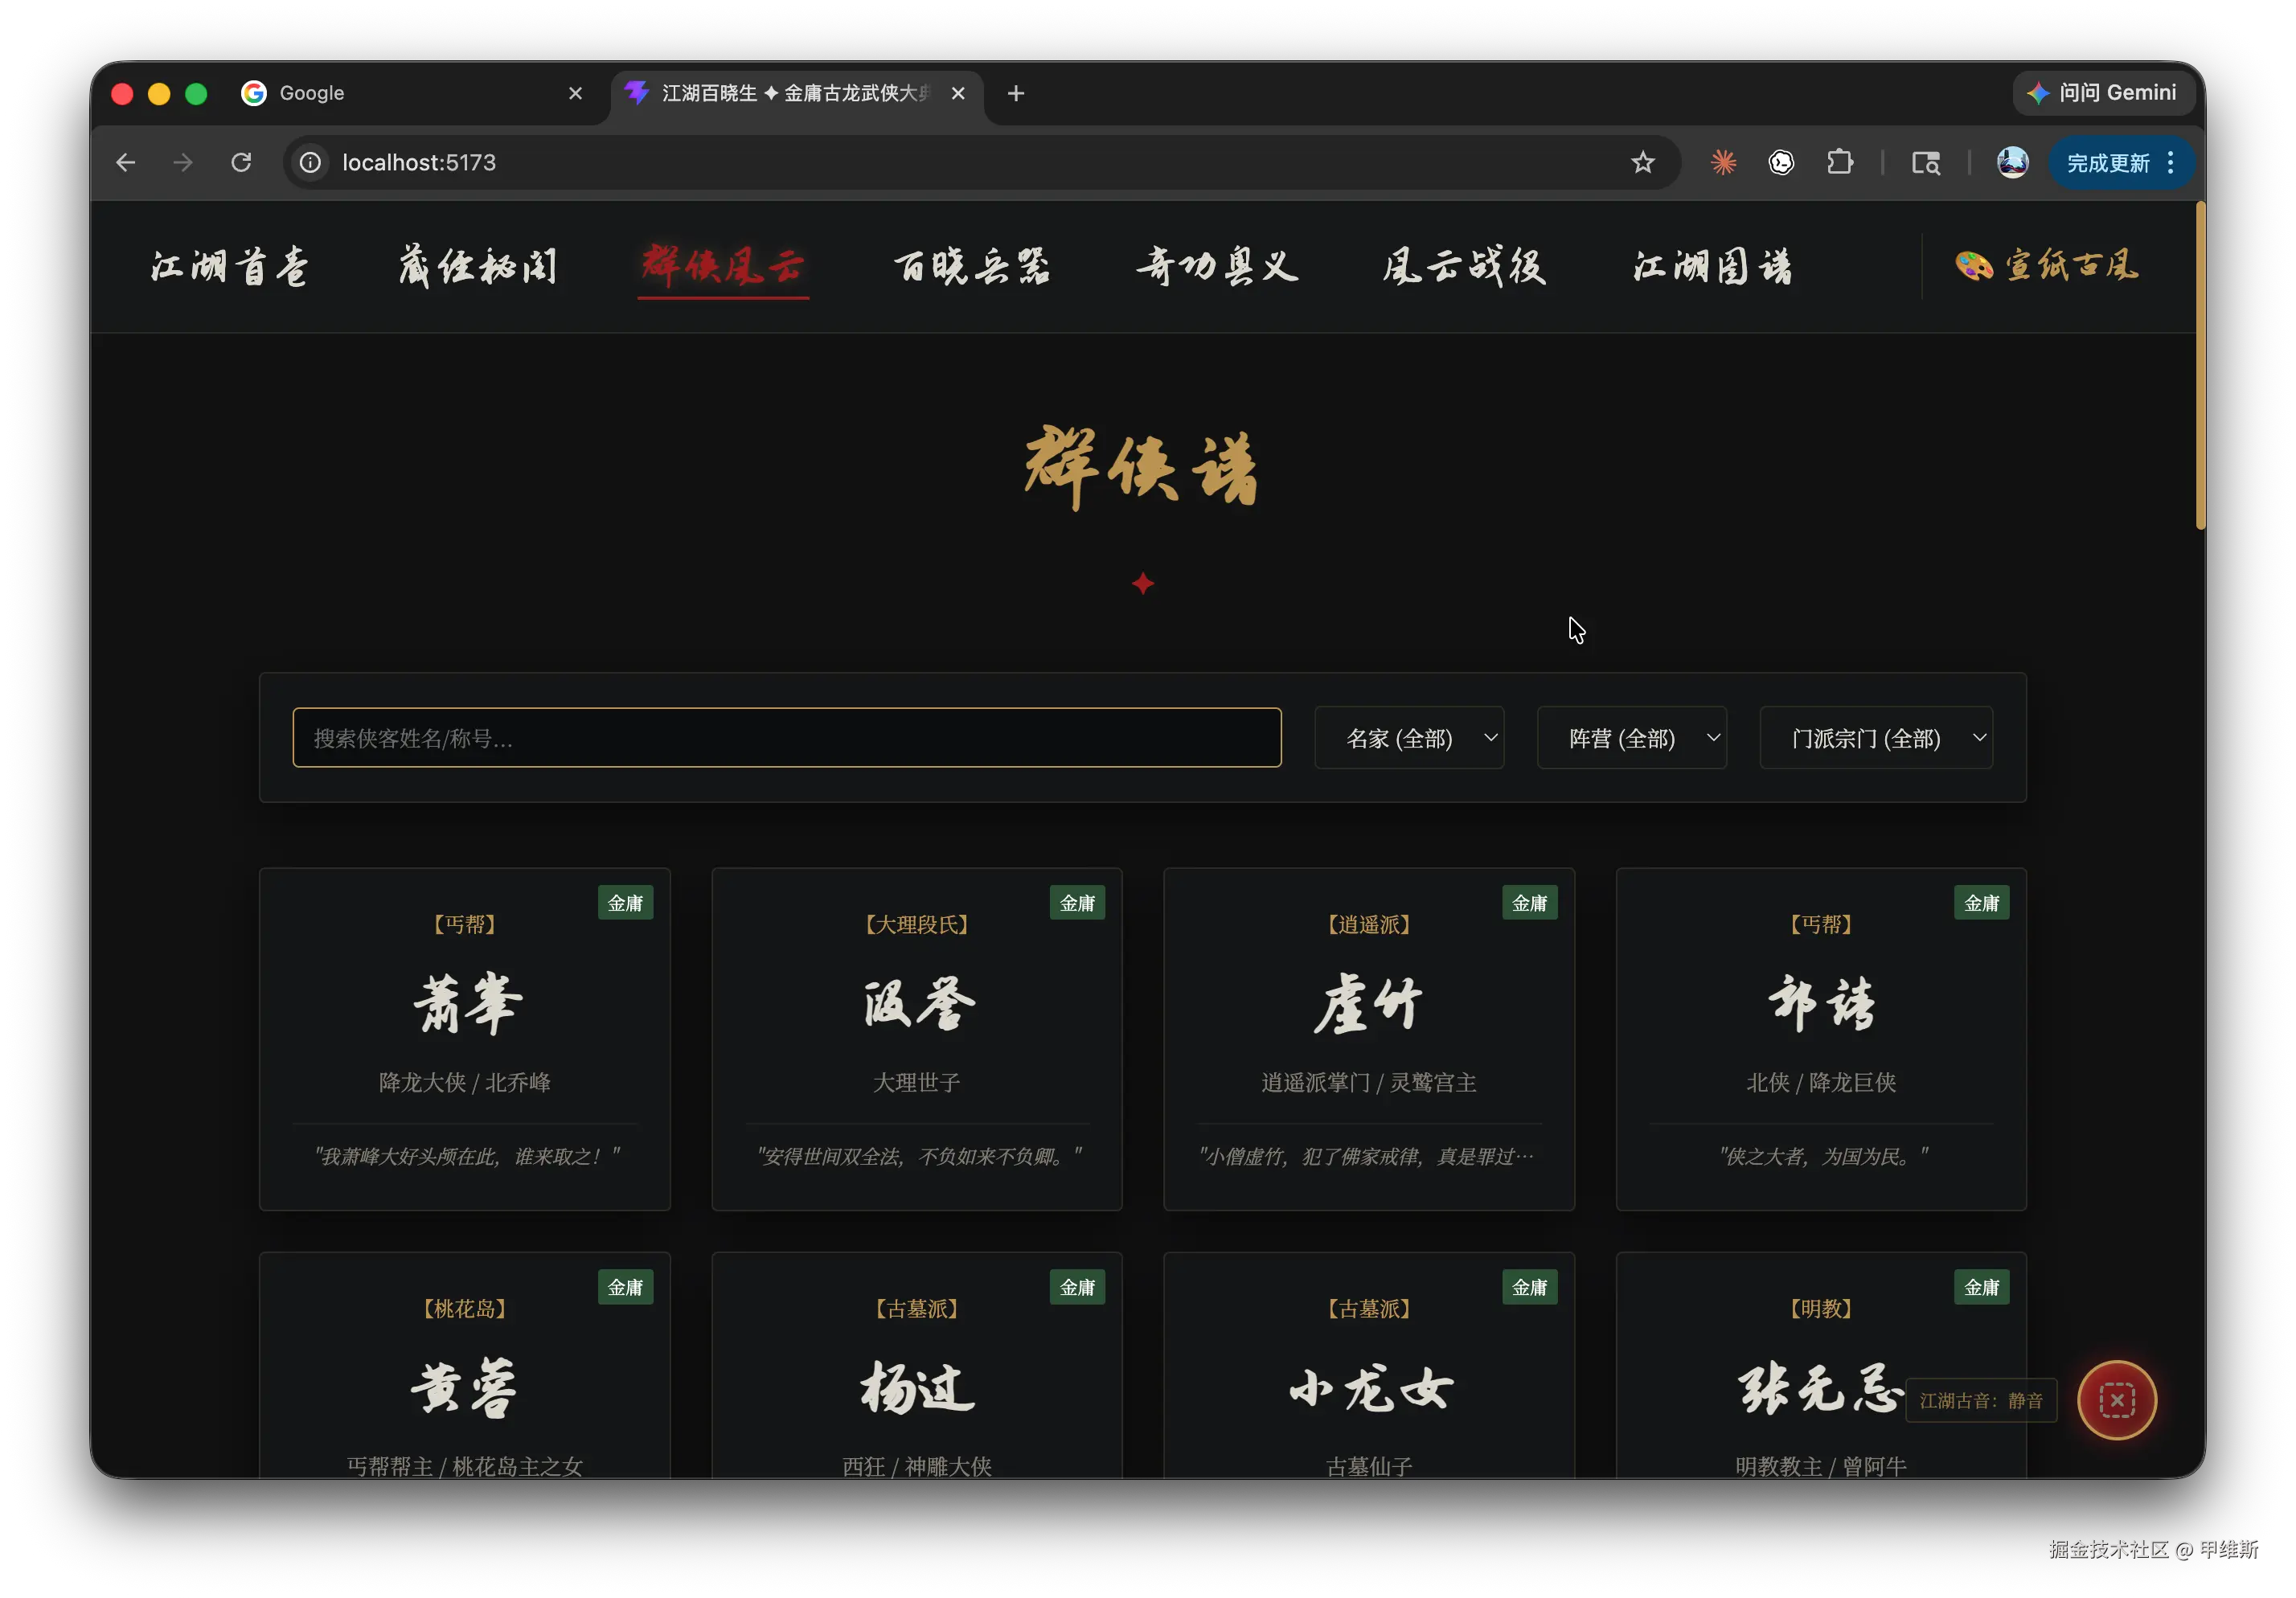Image resolution: width=2296 pixels, height=1598 pixels.
Task: Open the 虚竹 character card
Action: pos(1369,1039)
